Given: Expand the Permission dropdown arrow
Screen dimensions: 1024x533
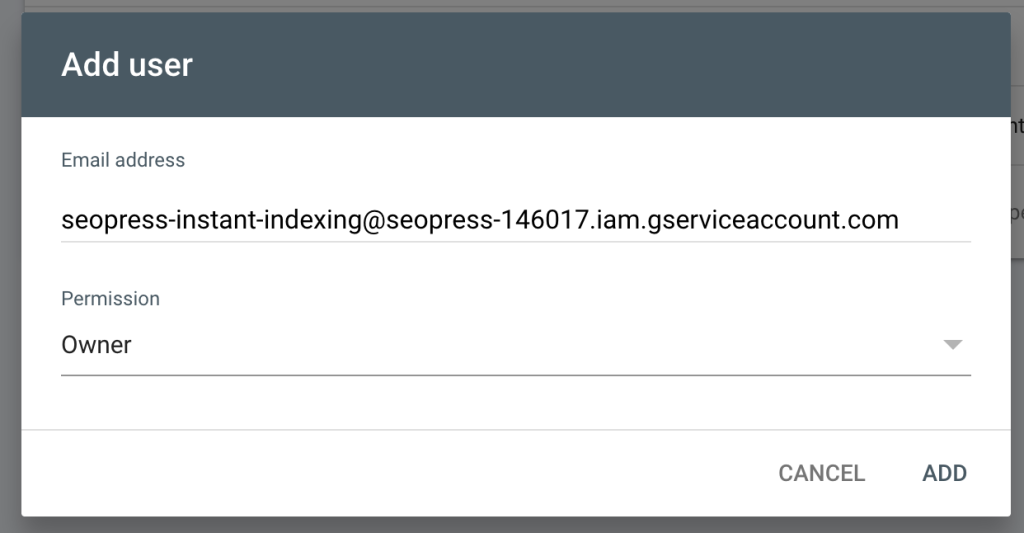Looking at the screenshot, I should [x=953, y=345].
